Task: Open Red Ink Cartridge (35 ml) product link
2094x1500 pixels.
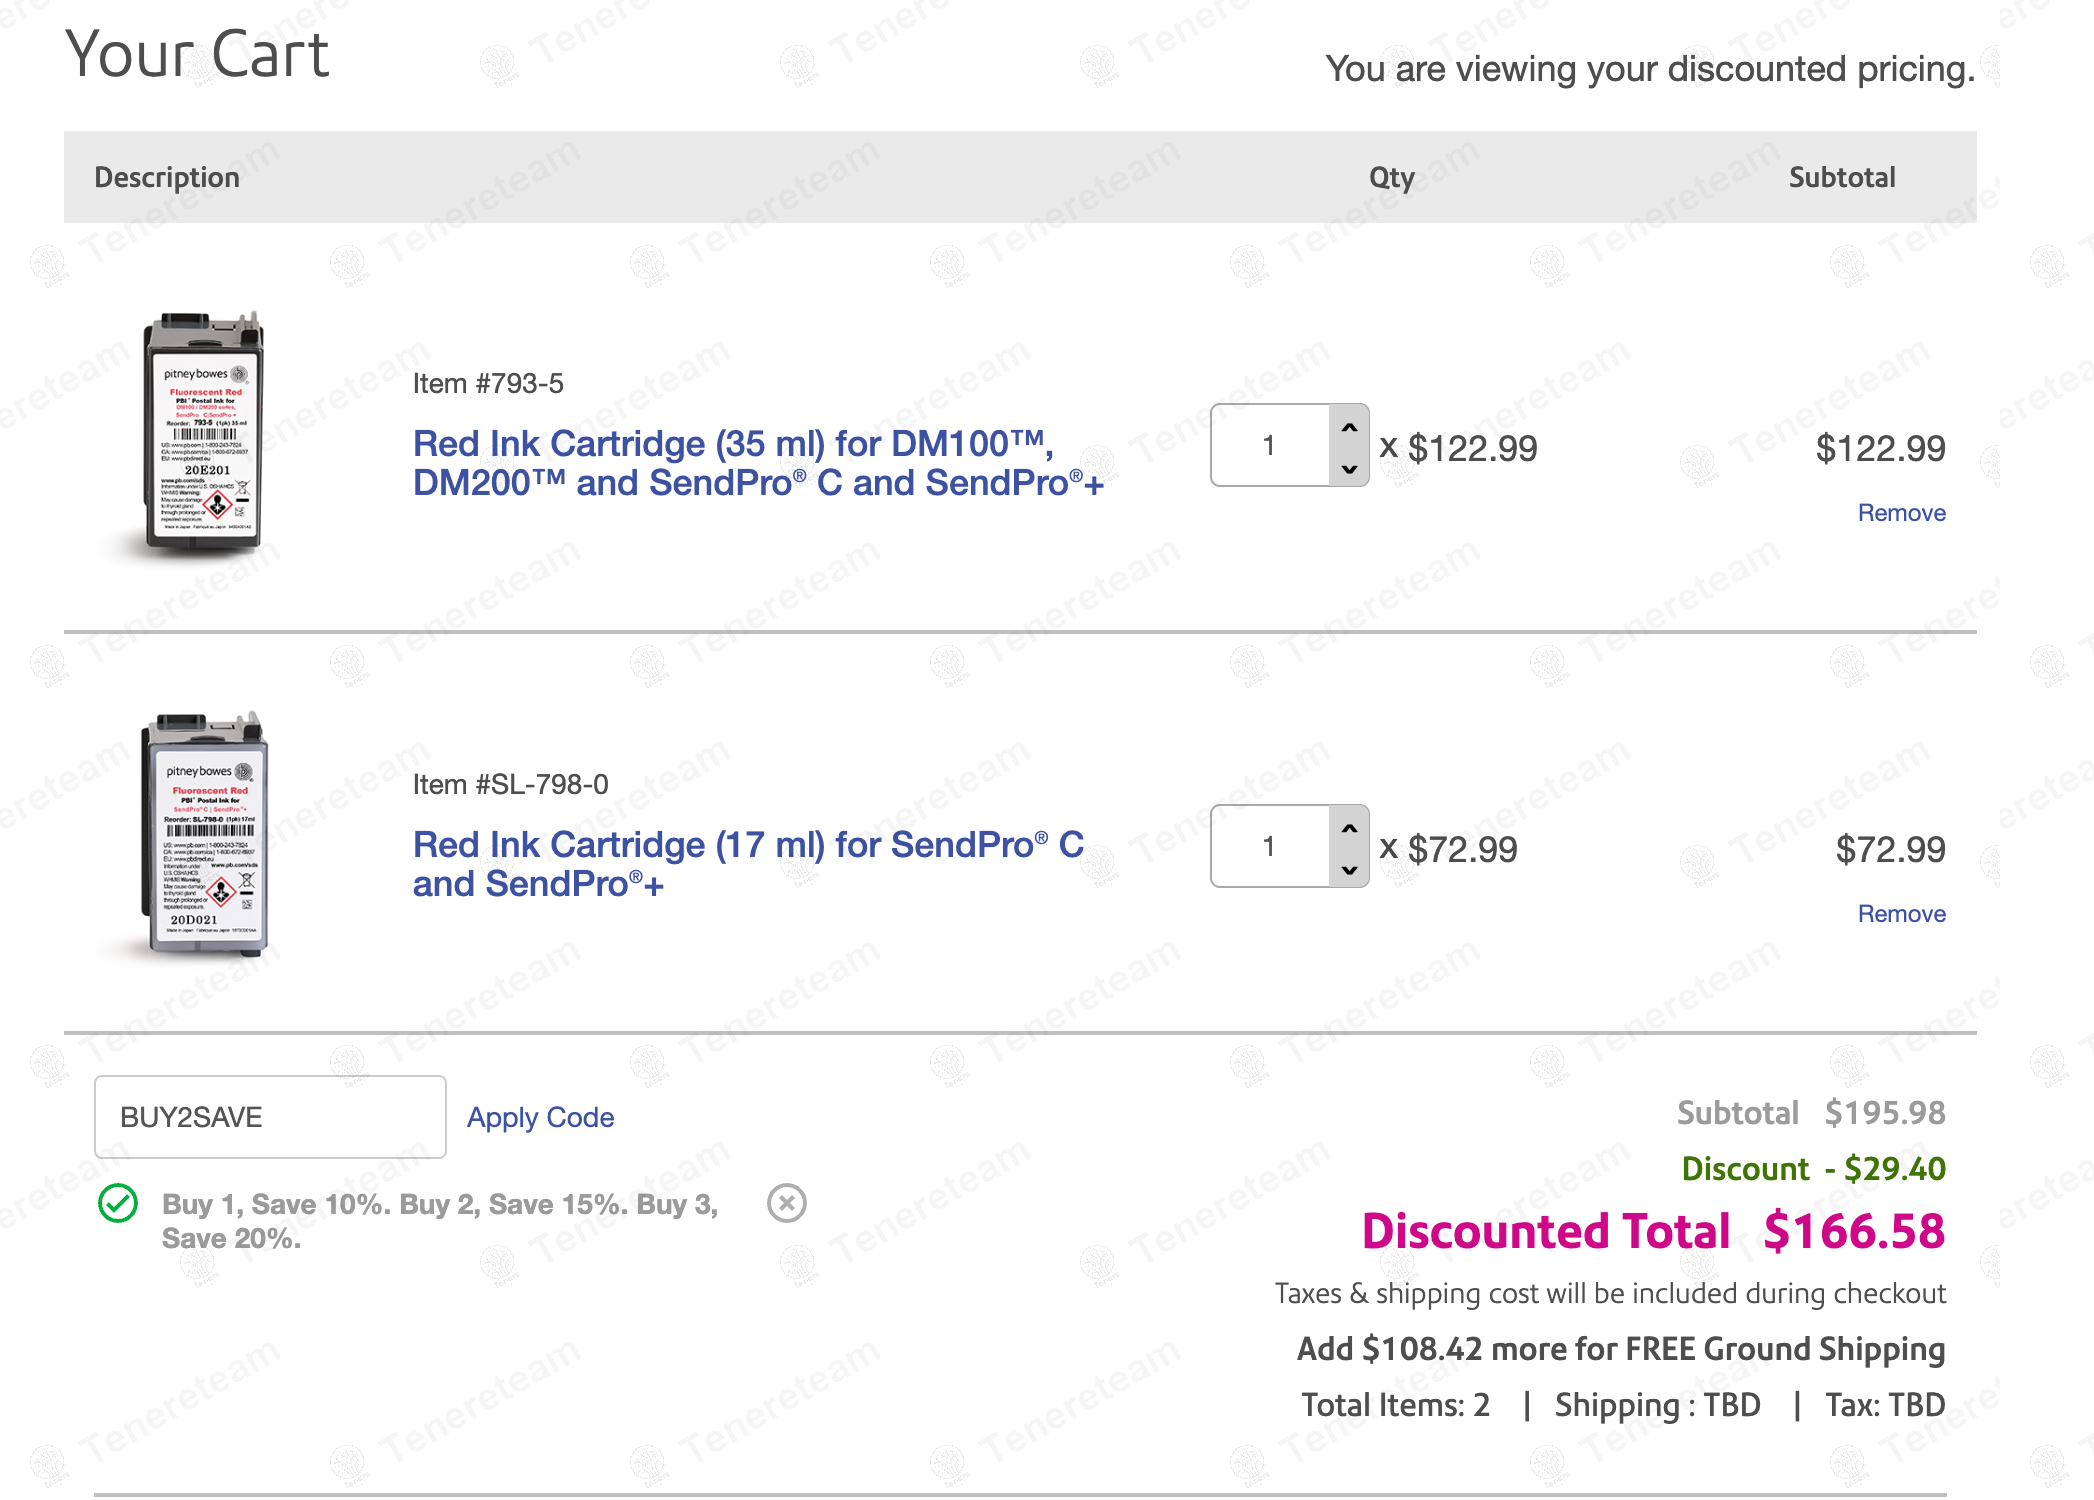Action: point(757,463)
